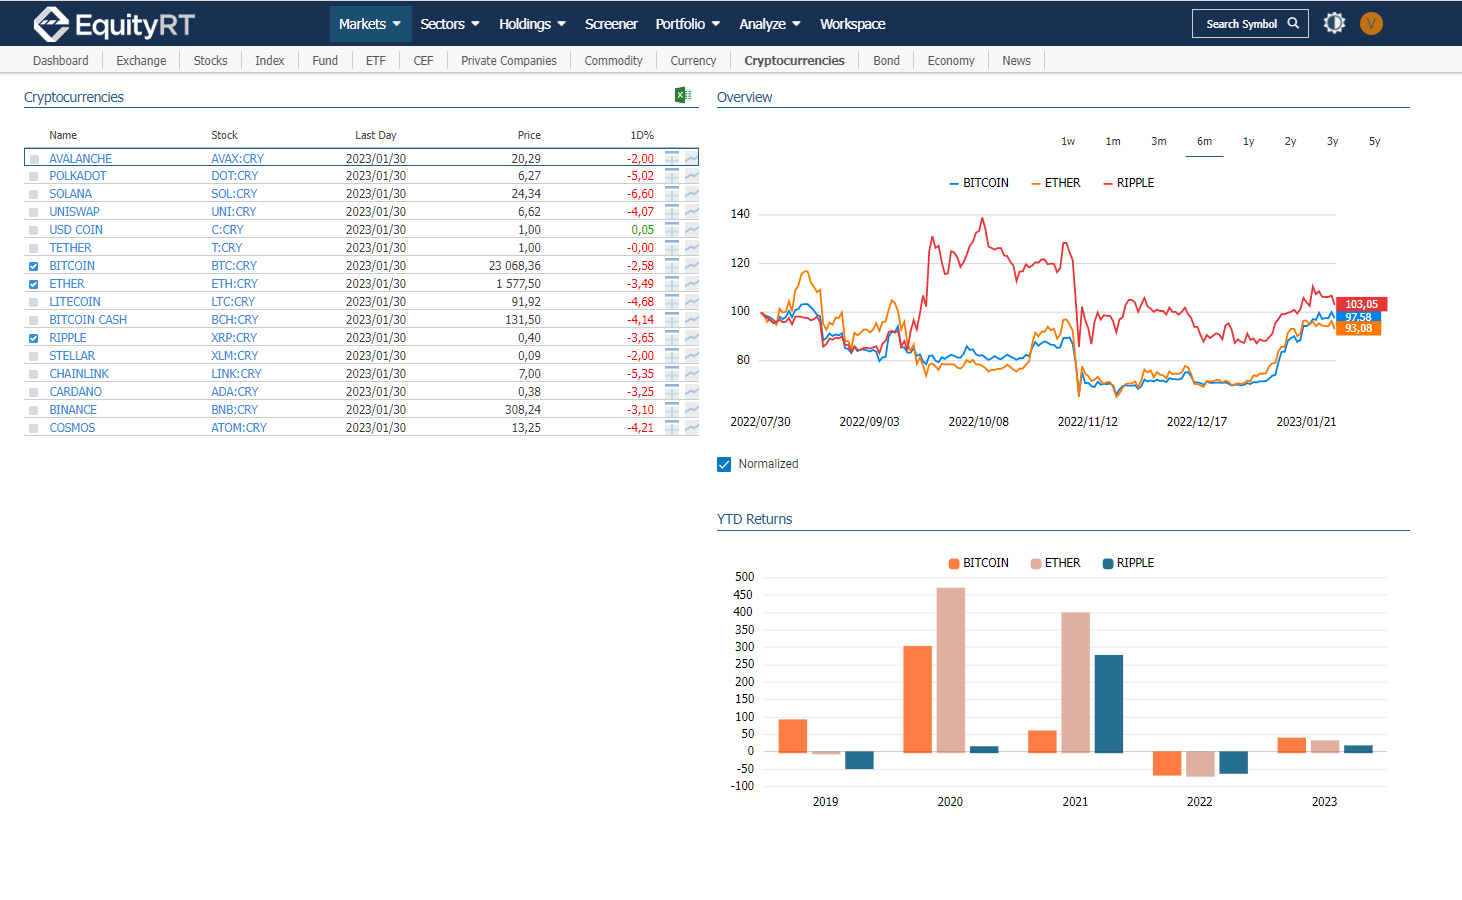
Task: Open the line chart icon for BINANCE
Action: click(691, 410)
